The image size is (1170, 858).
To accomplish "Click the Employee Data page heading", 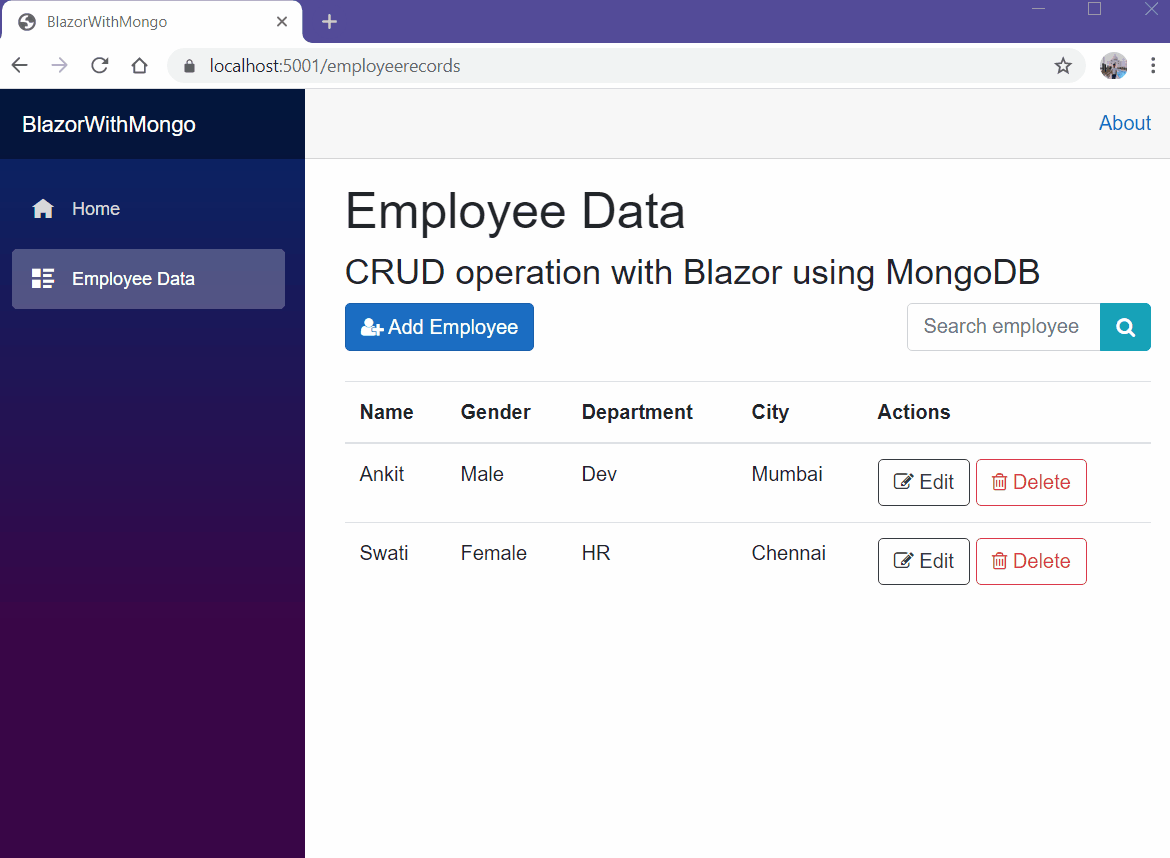I will click(515, 211).
